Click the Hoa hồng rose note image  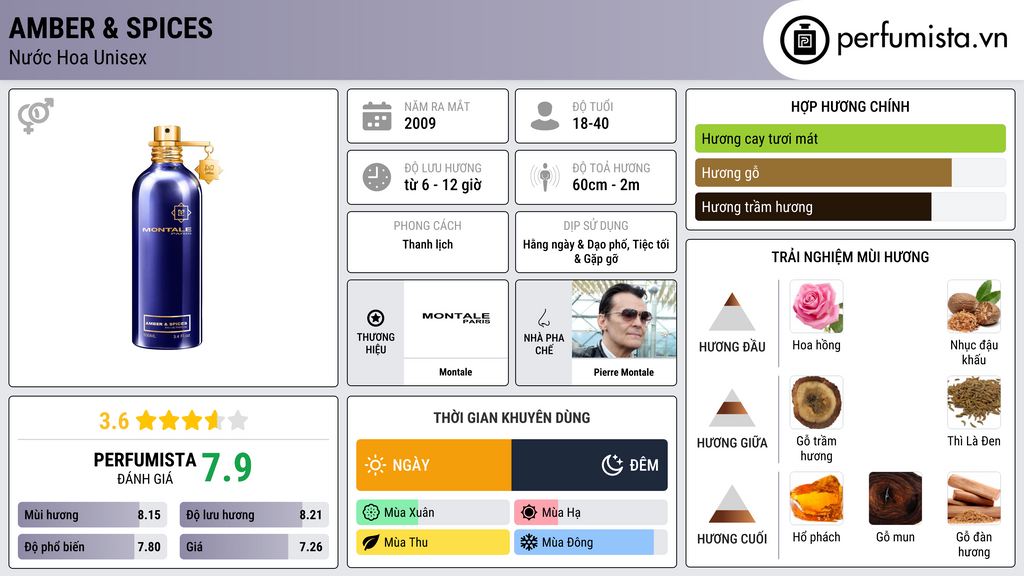[x=816, y=306]
